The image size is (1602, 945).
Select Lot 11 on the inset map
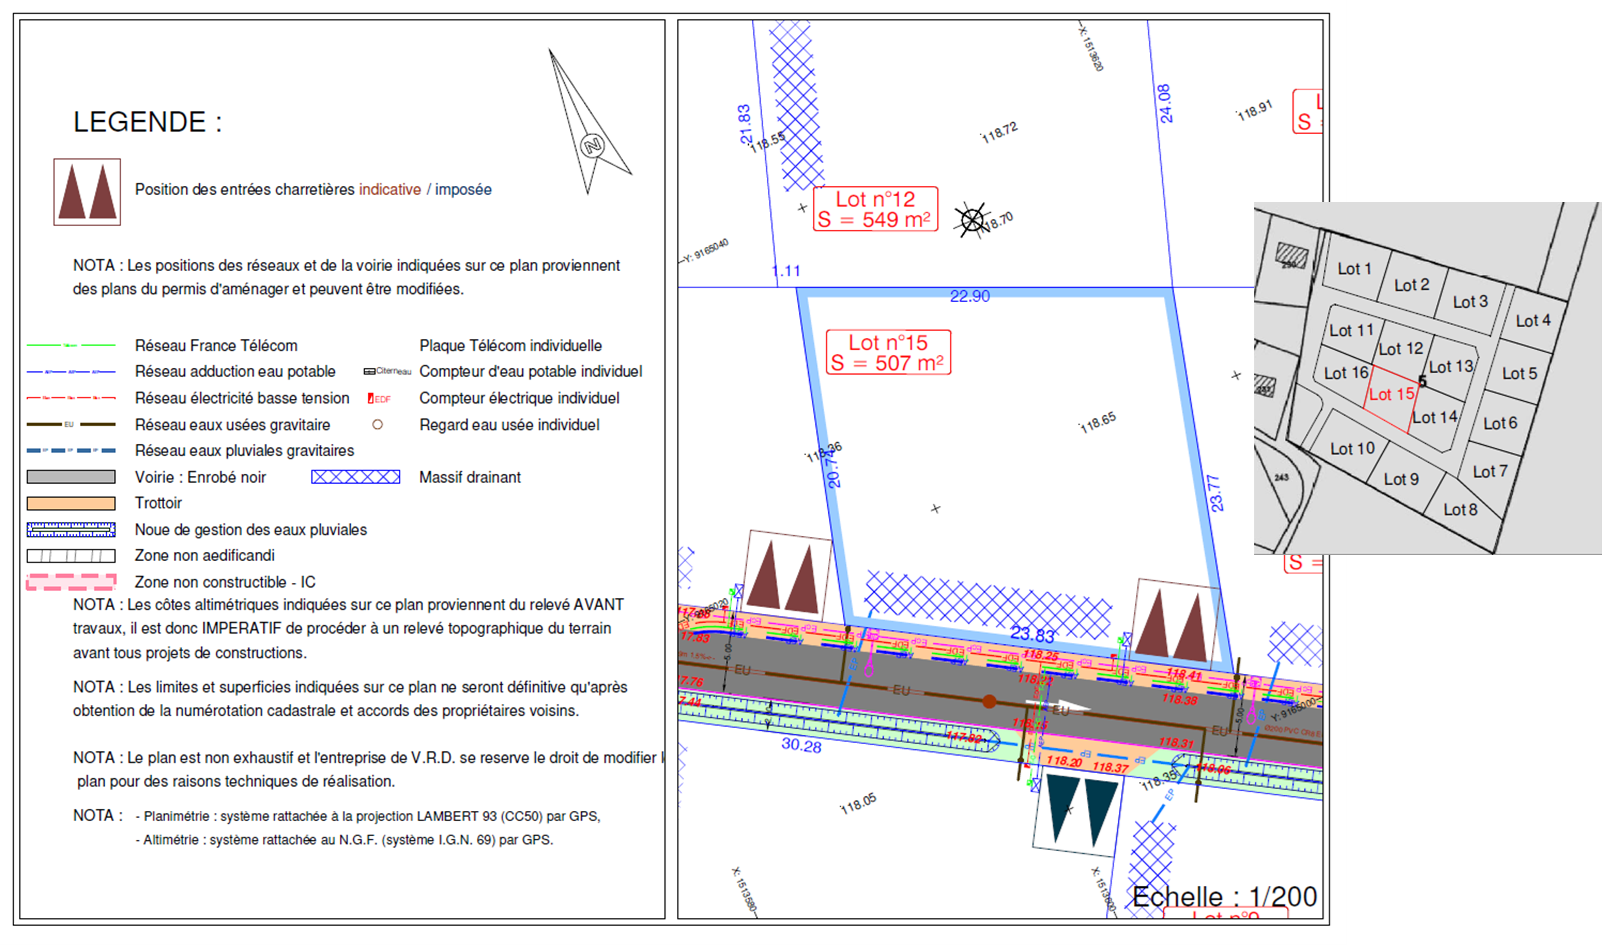click(1351, 331)
